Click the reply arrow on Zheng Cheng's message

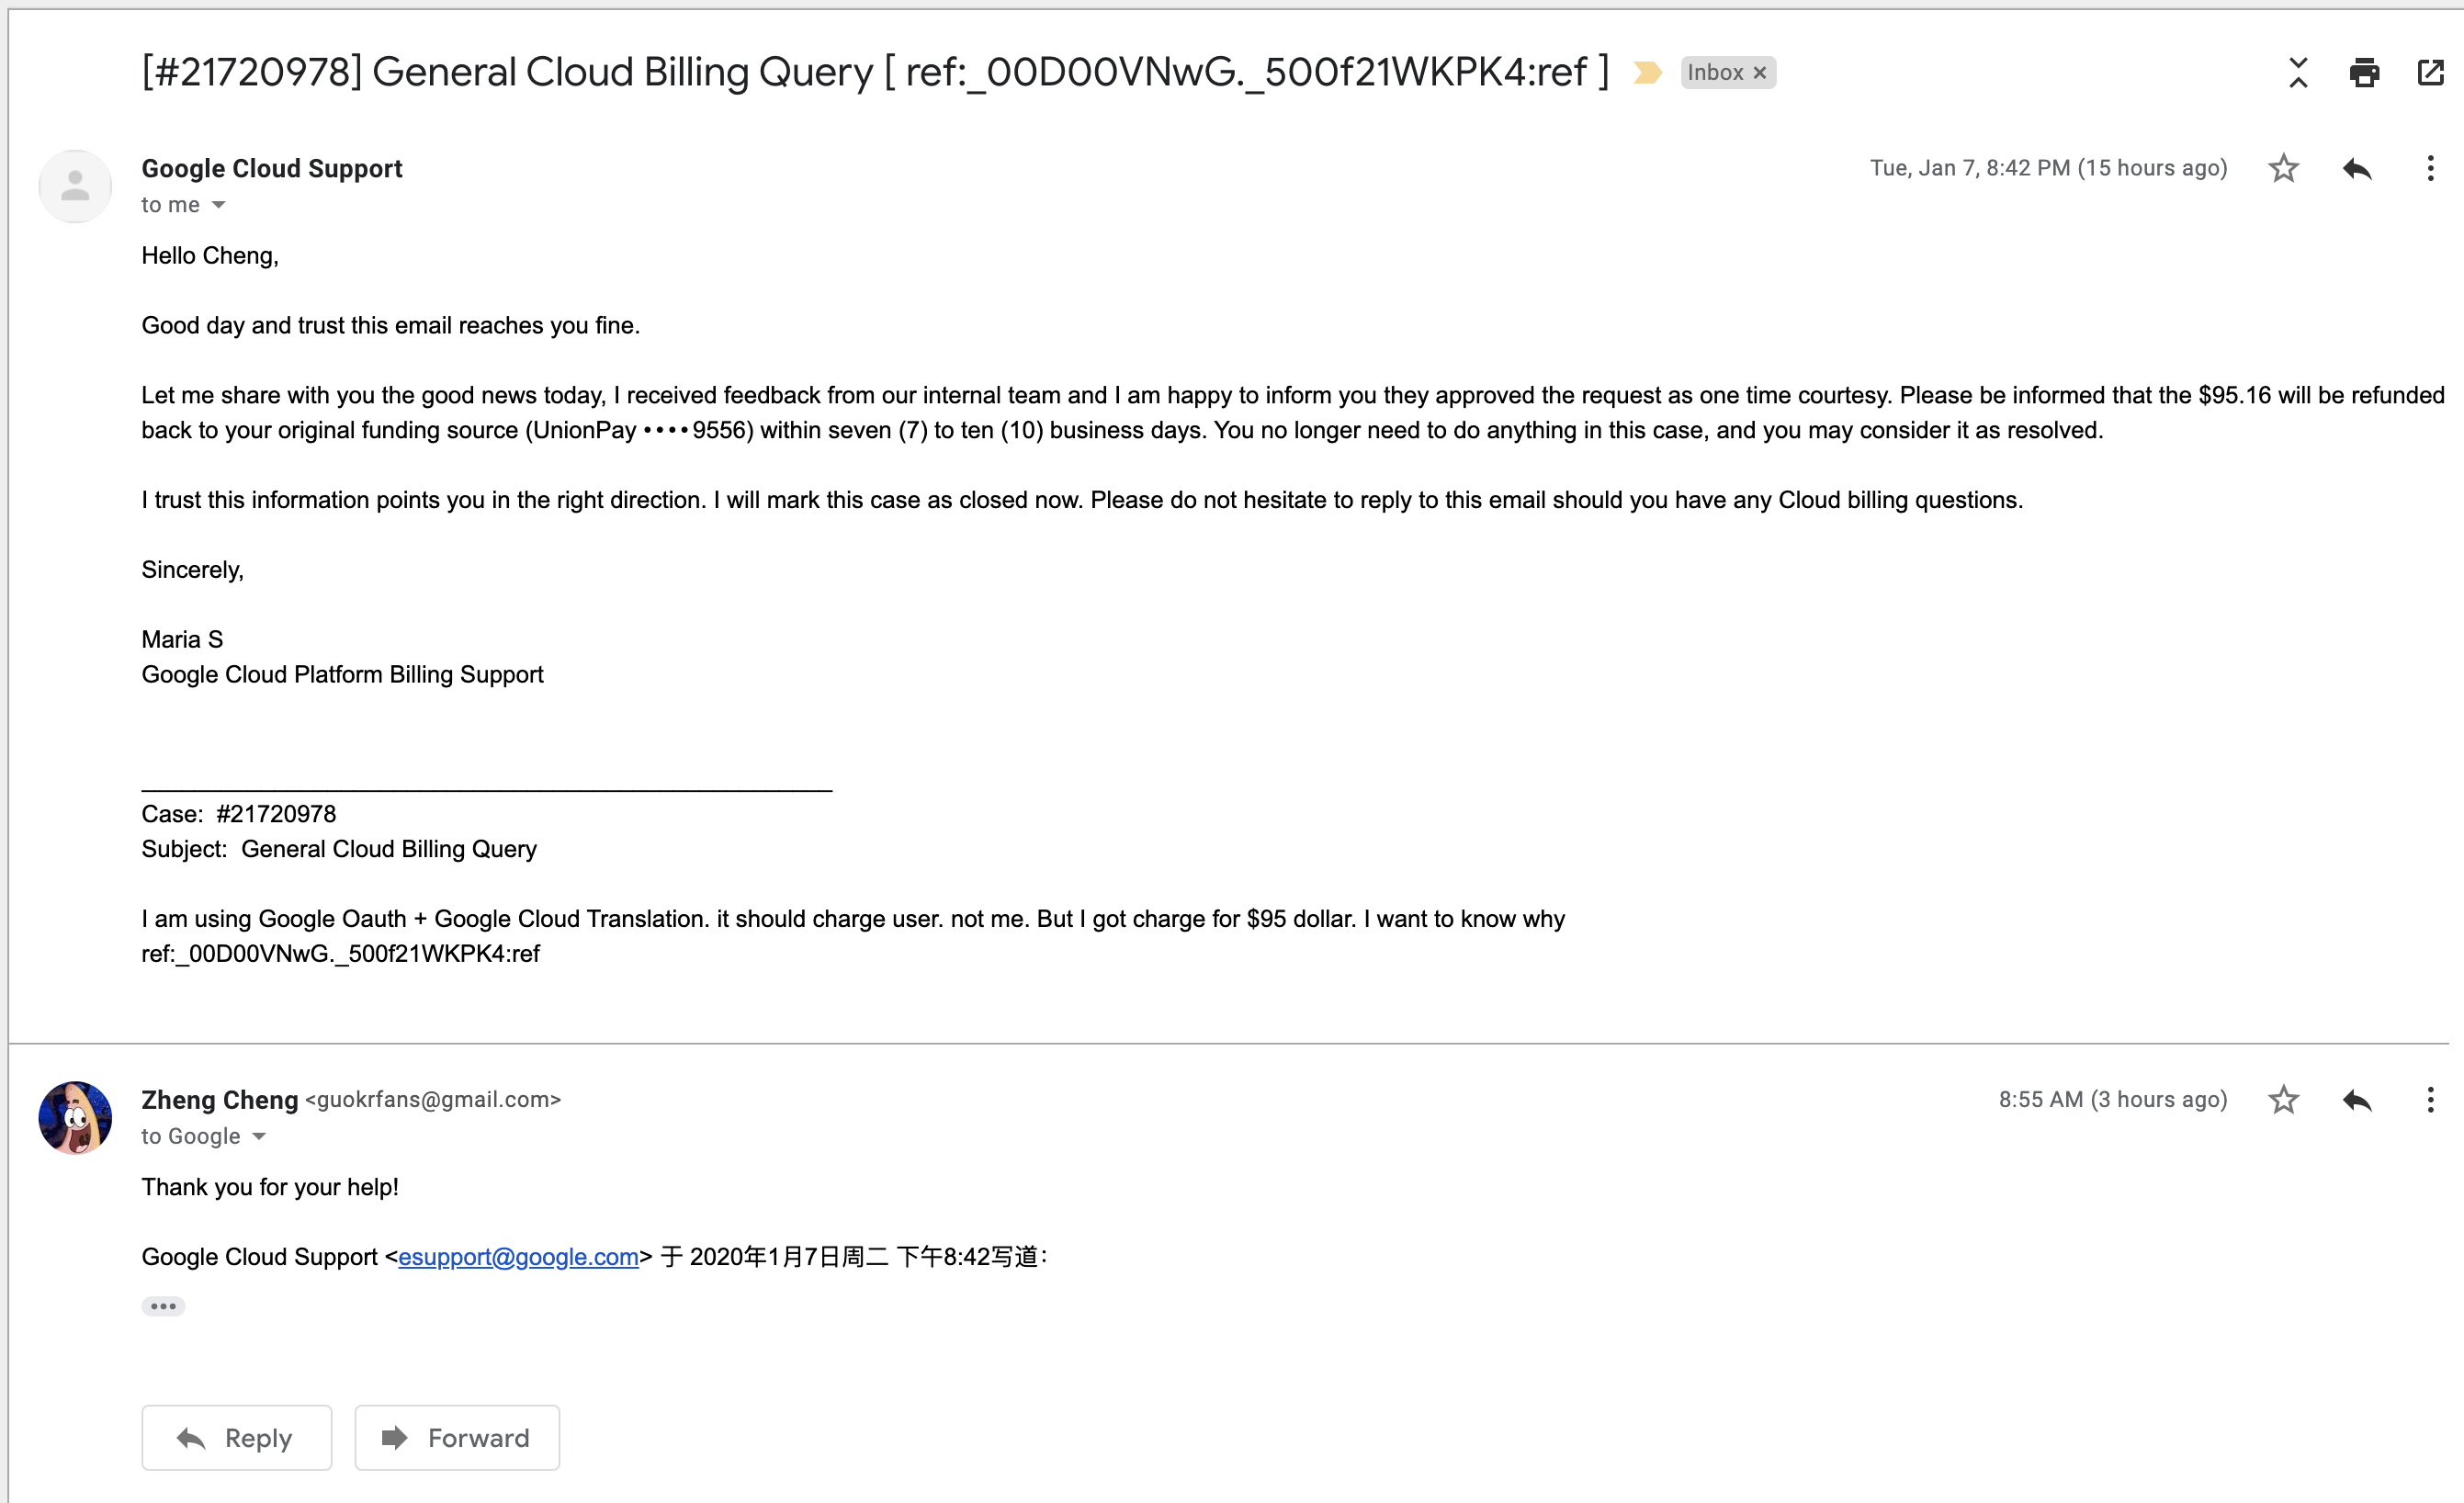[x=2357, y=1100]
